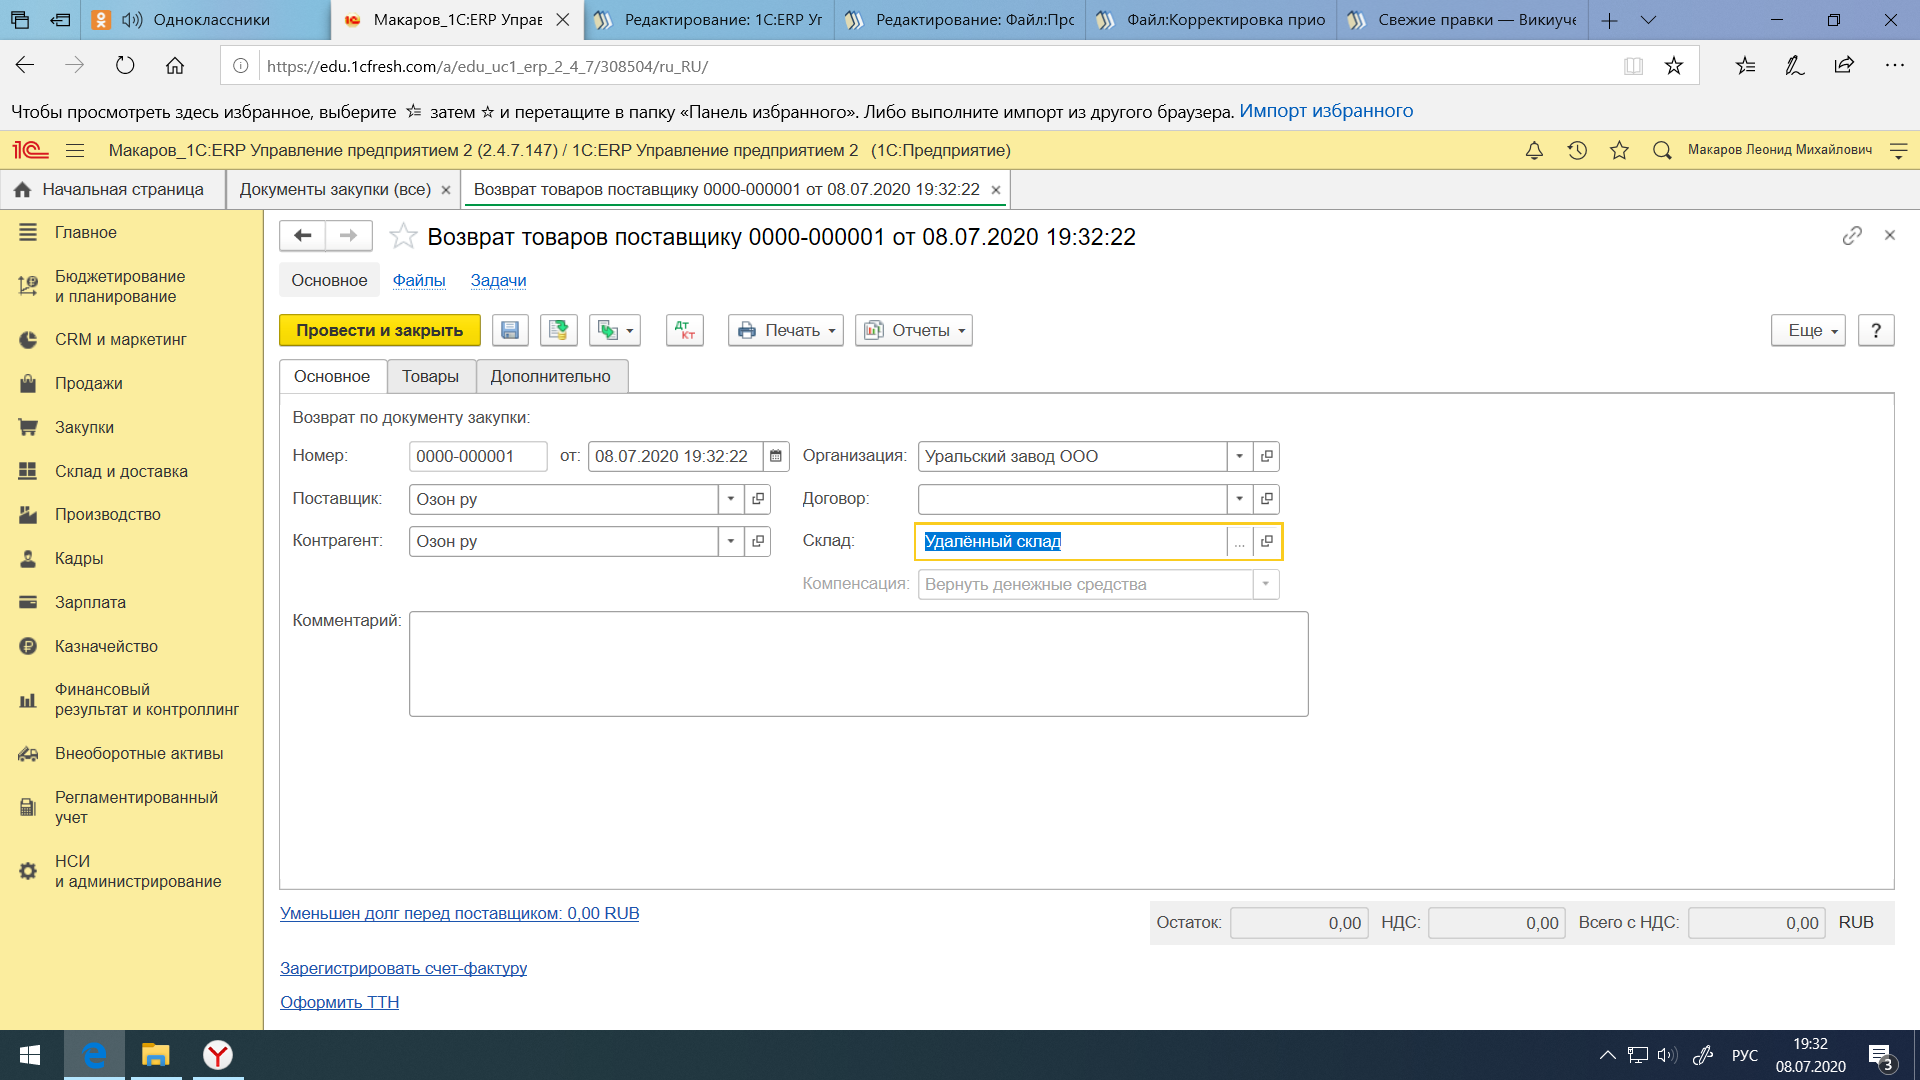Open Склад и доставка section

(x=121, y=471)
